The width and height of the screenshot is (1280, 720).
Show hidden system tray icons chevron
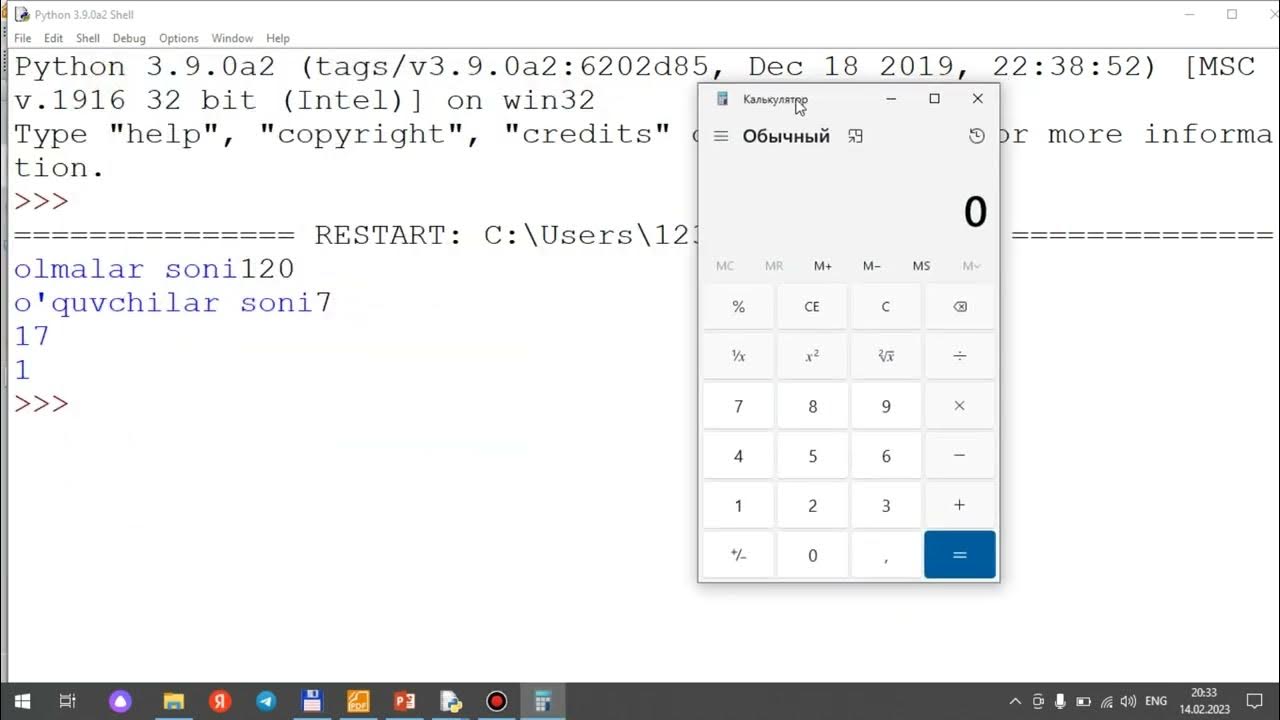click(x=1016, y=701)
